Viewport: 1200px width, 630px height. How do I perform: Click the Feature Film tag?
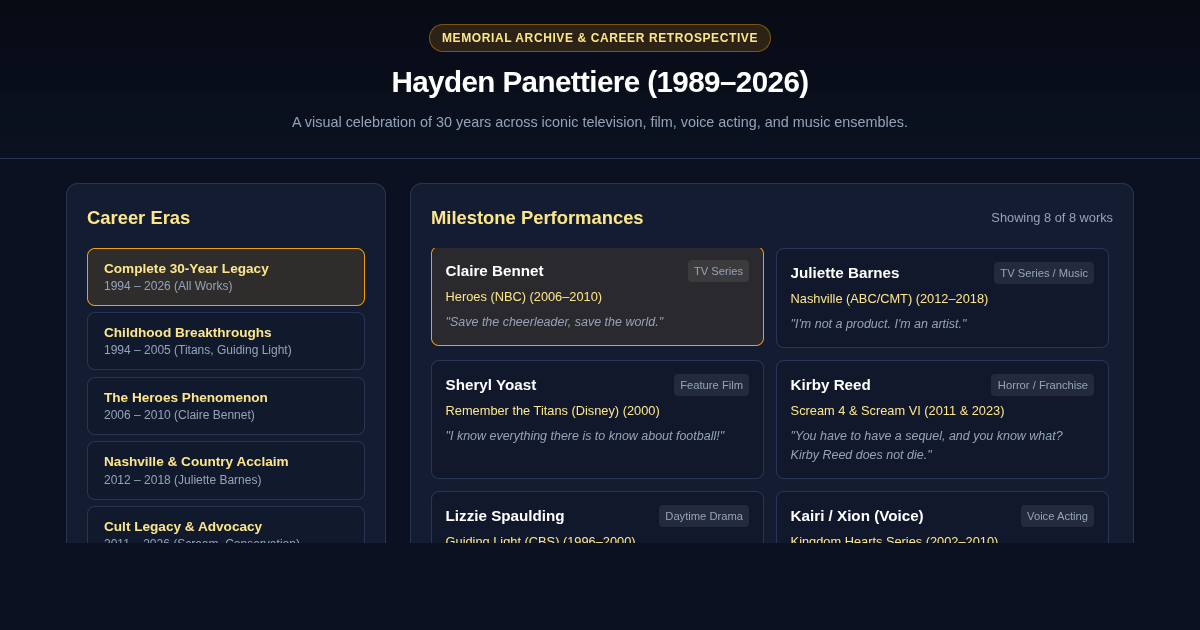[x=711, y=385]
